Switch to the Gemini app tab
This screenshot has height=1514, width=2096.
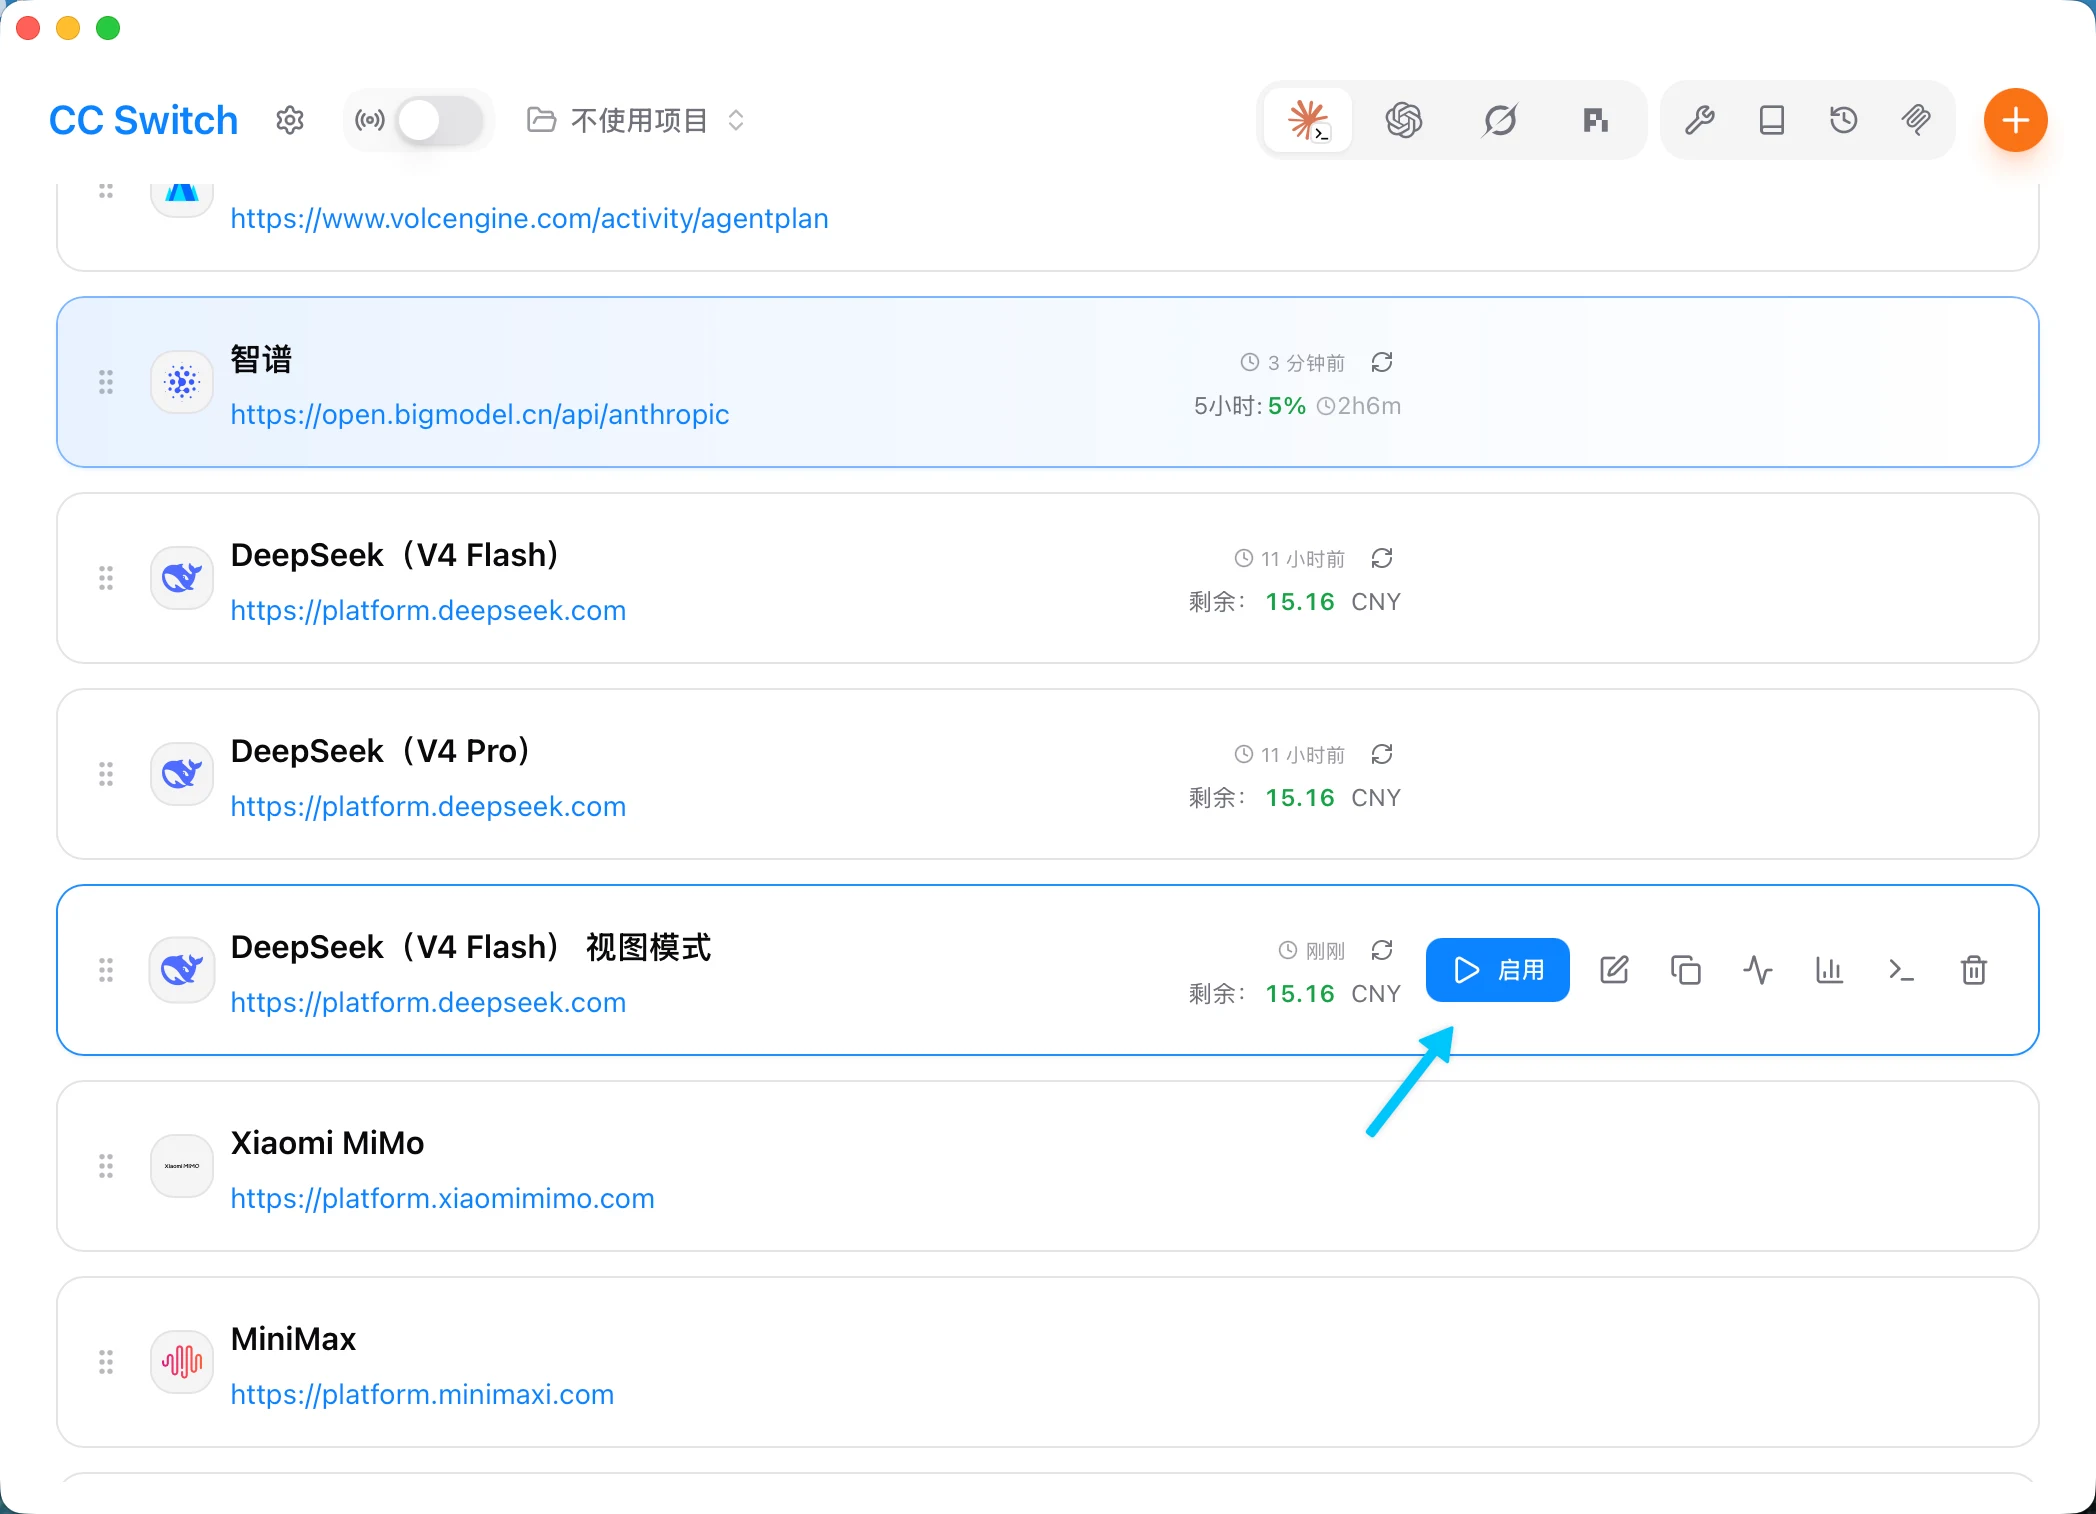[1500, 120]
